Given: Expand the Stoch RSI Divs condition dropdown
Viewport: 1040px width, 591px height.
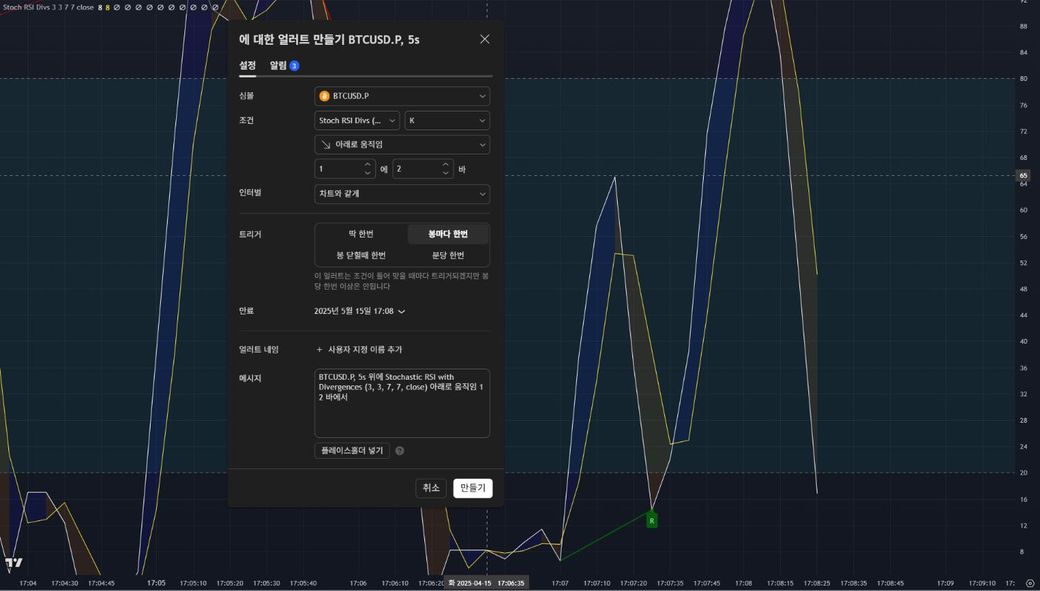Looking at the screenshot, I should (x=357, y=120).
